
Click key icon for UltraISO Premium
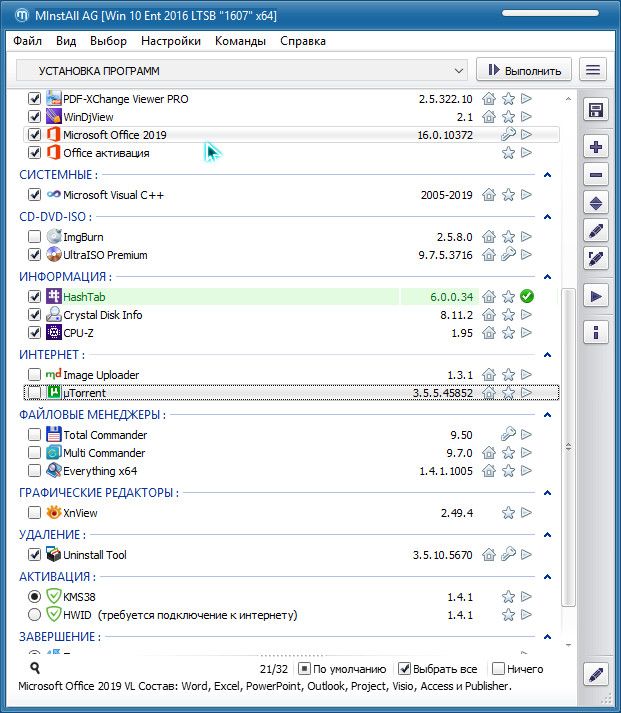pos(508,255)
